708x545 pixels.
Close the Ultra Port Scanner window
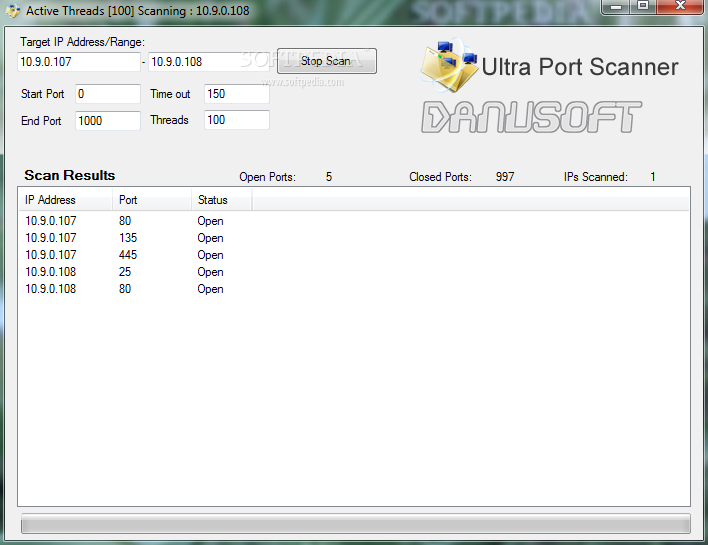point(680,7)
